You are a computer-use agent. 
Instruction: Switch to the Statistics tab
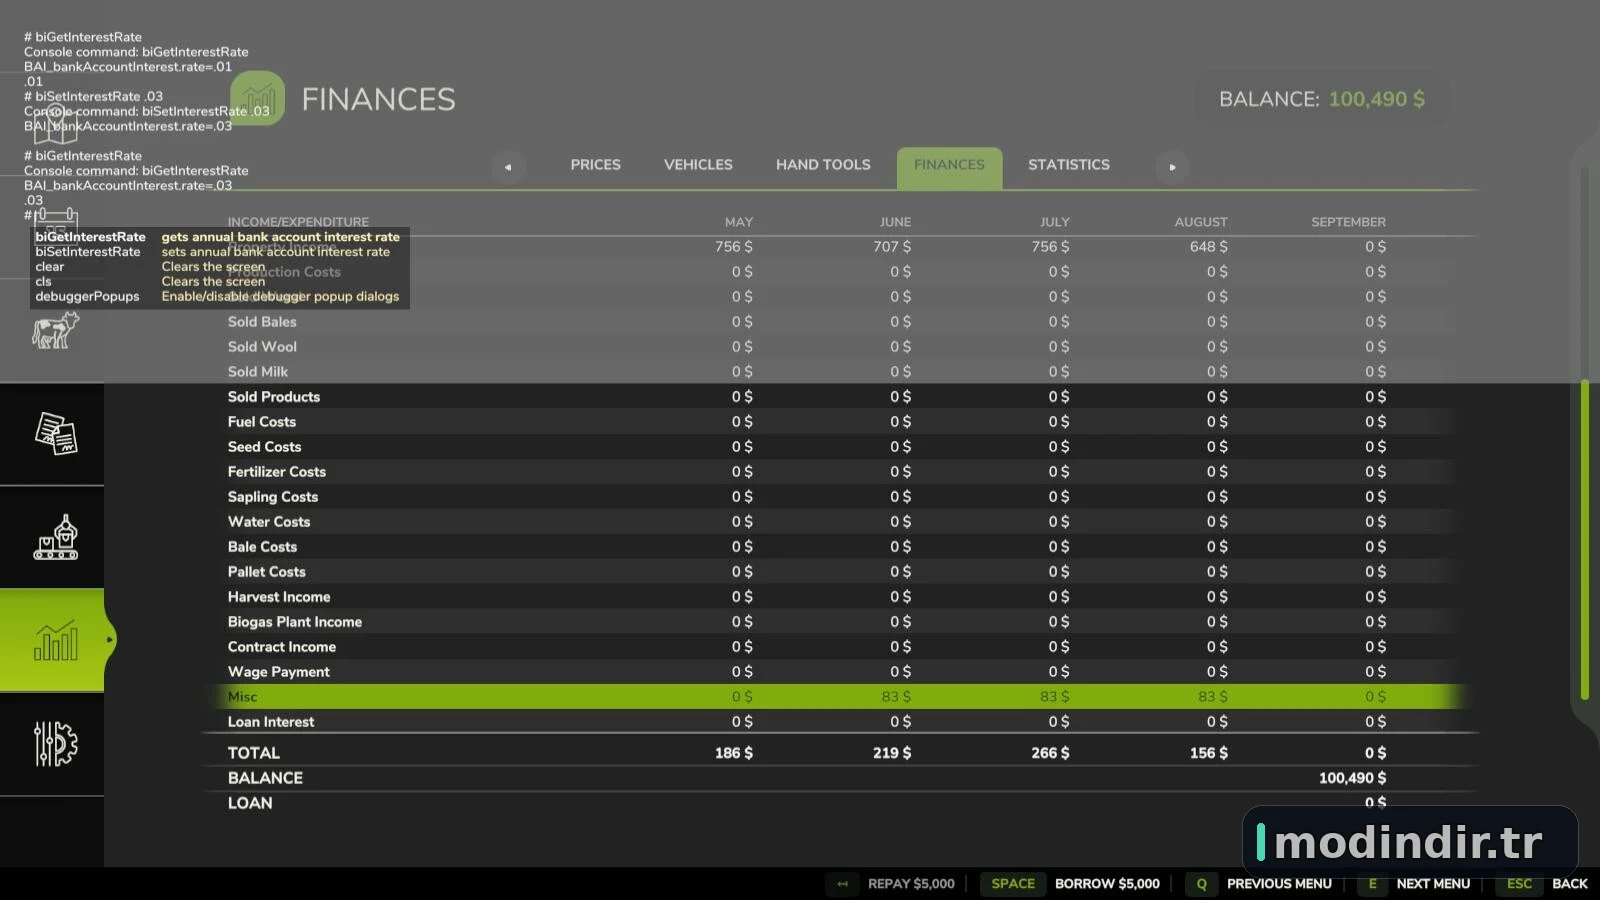tap(1069, 165)
